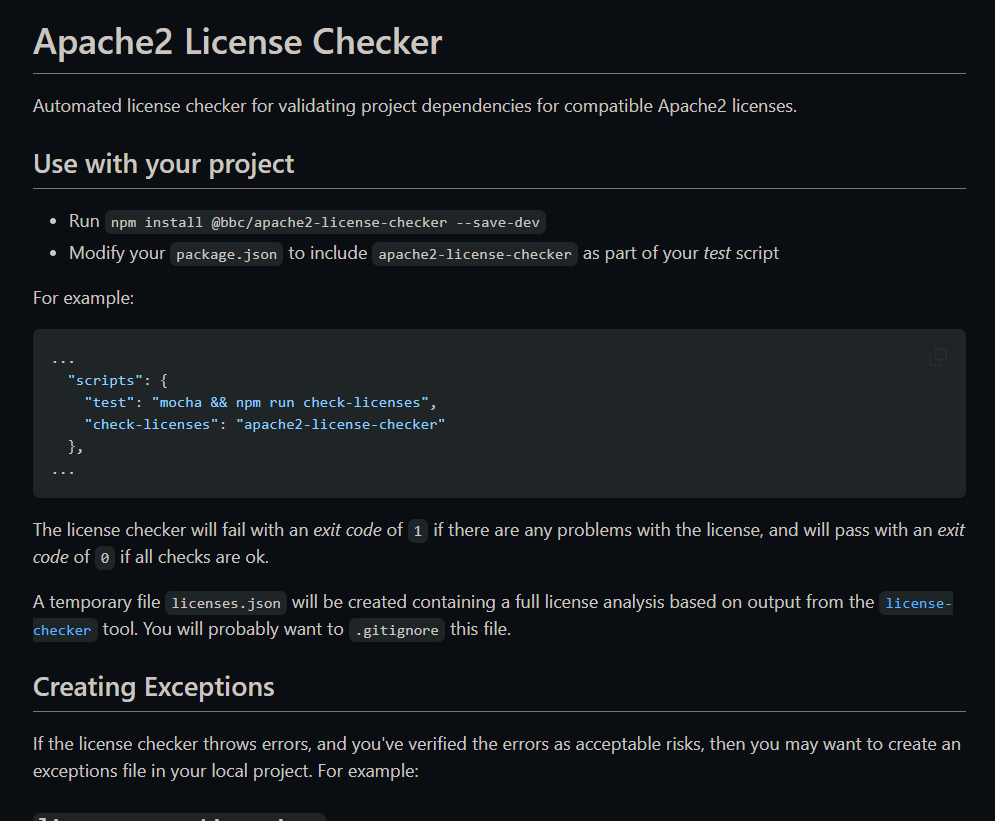Click the exit code "0" badge

(105, 558)
